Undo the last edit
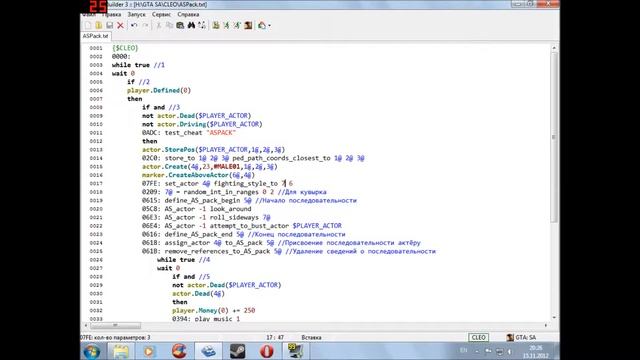The width and height of the screenshot is (640, 360). pyautogui.click(x=134, y=25)
